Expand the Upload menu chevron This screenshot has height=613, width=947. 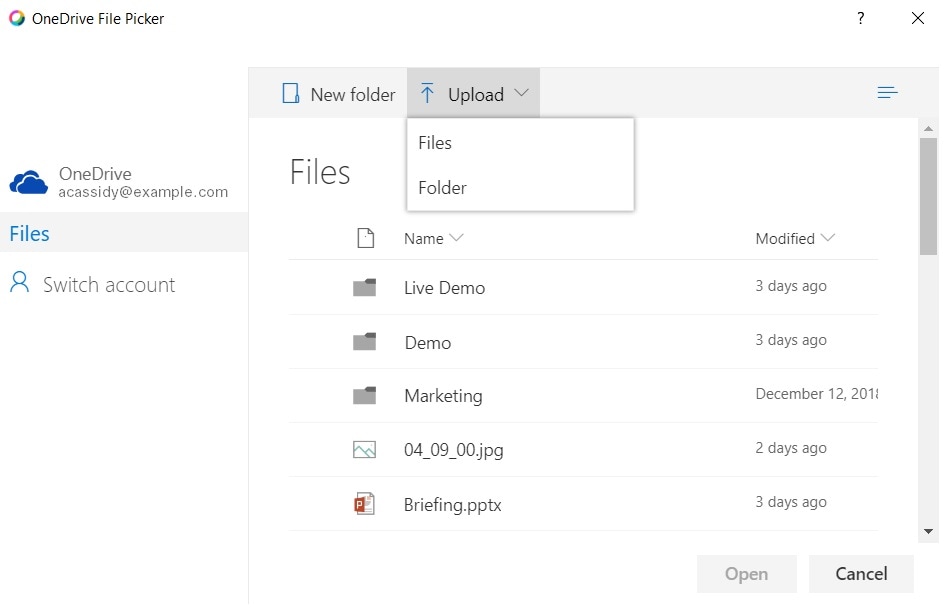[x=521, y=93]
